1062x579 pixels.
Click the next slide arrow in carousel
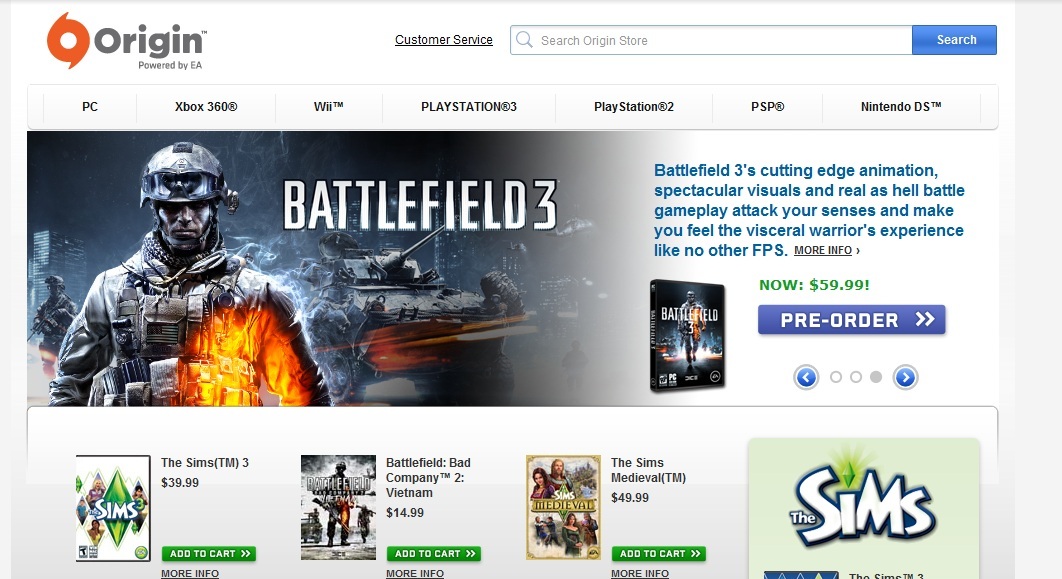pyautogui.click(x=905, y=377)
